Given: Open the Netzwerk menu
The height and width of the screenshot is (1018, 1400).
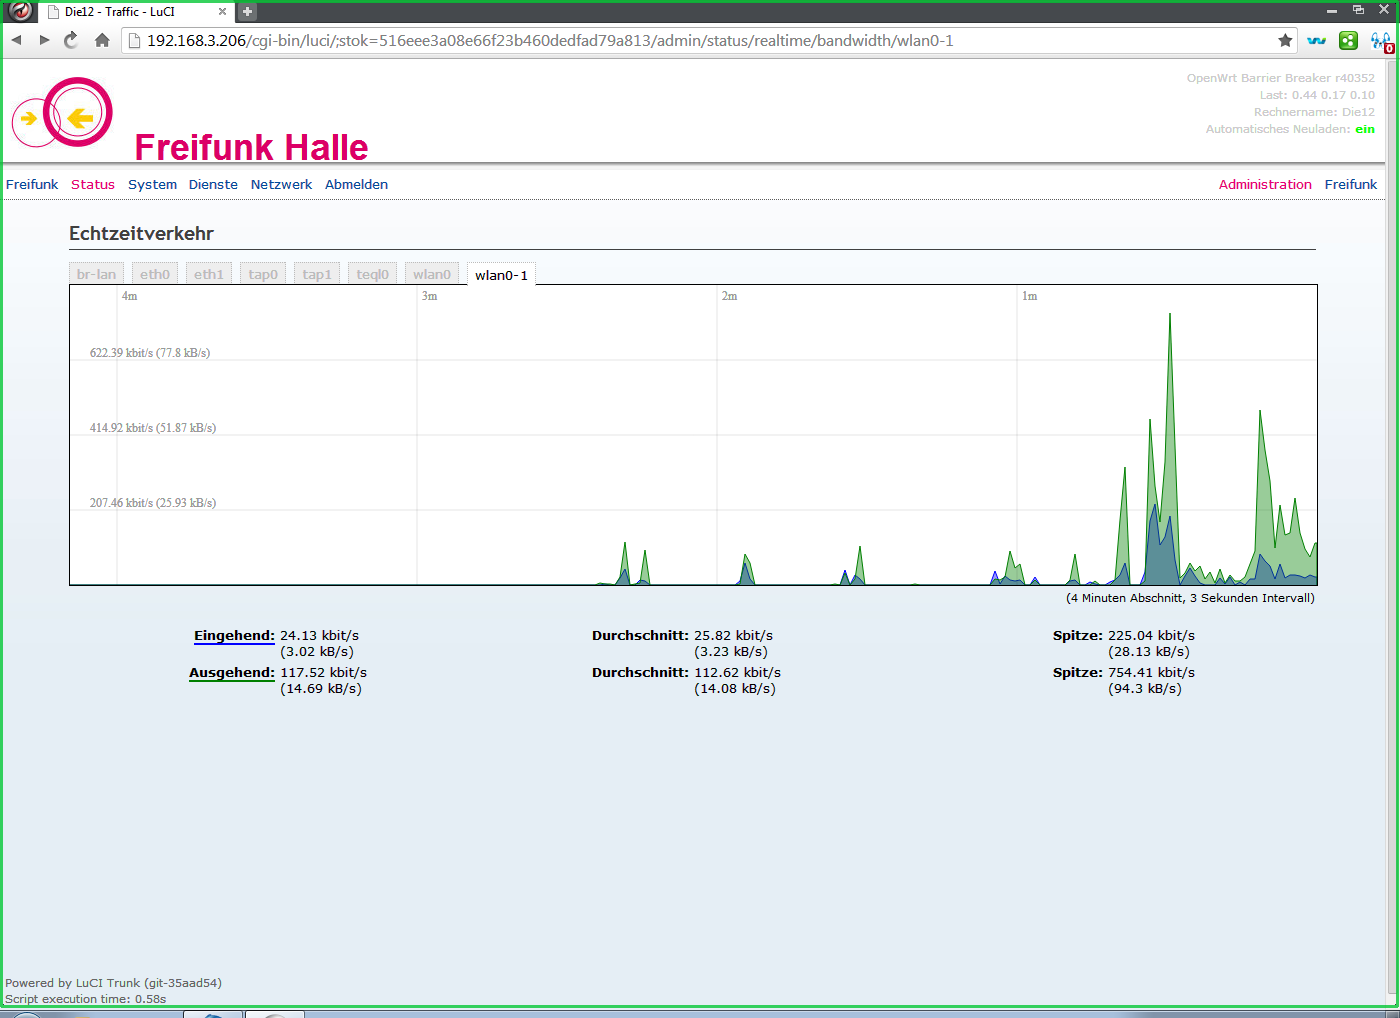Looking at the screenshot, I should [281, 185].
